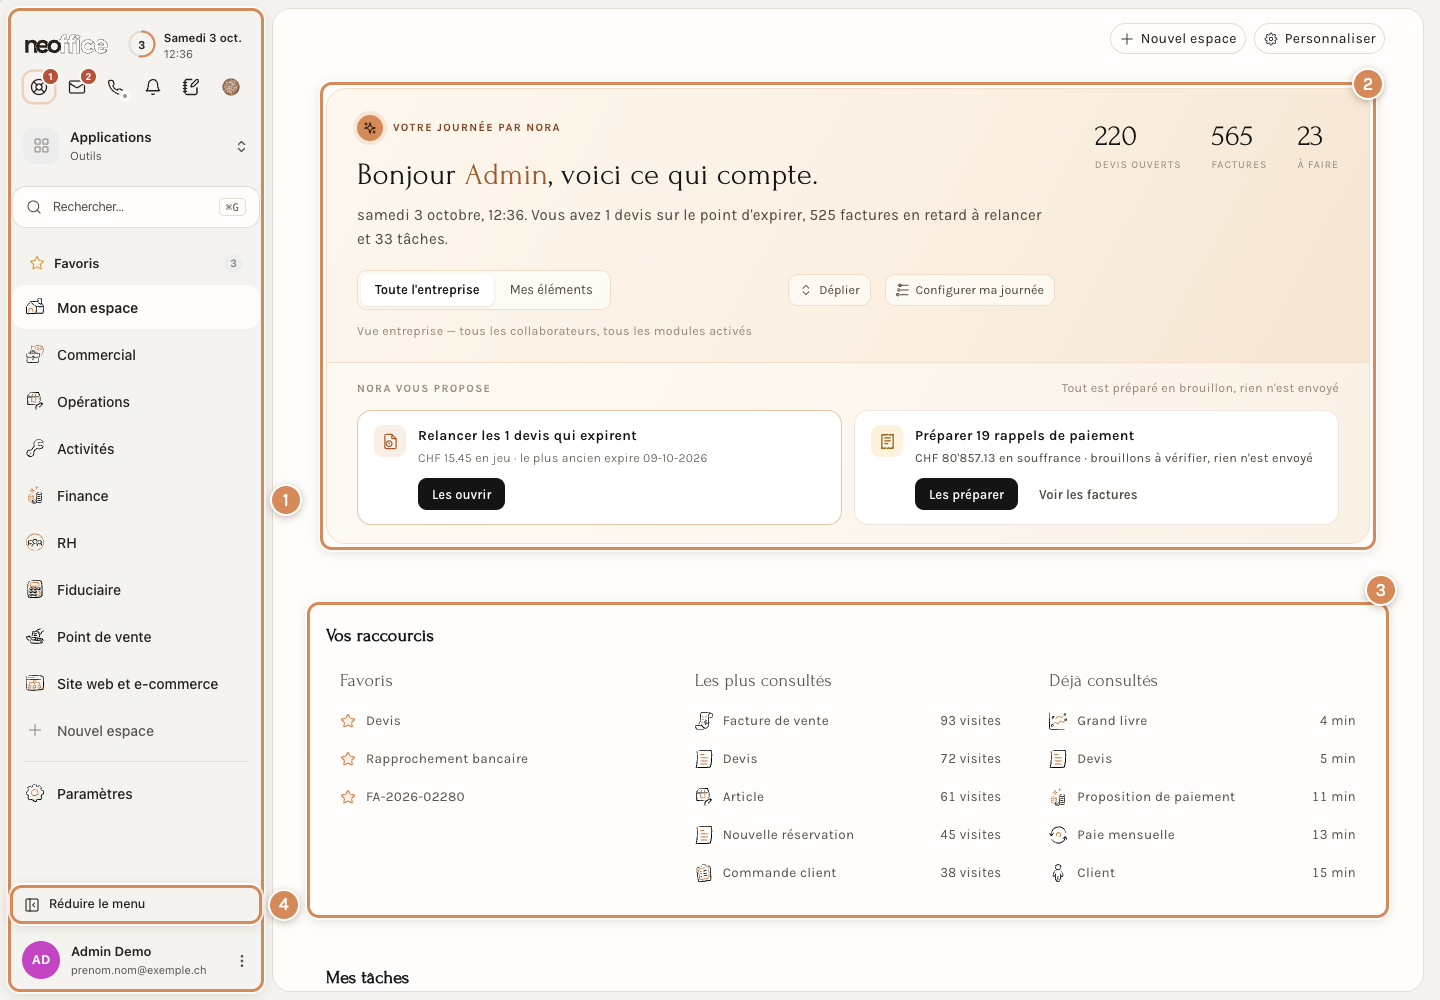Go to Point de vente
This screenshot has height=1000, width=1440.
pyautogui.click(x=136, y=637)
